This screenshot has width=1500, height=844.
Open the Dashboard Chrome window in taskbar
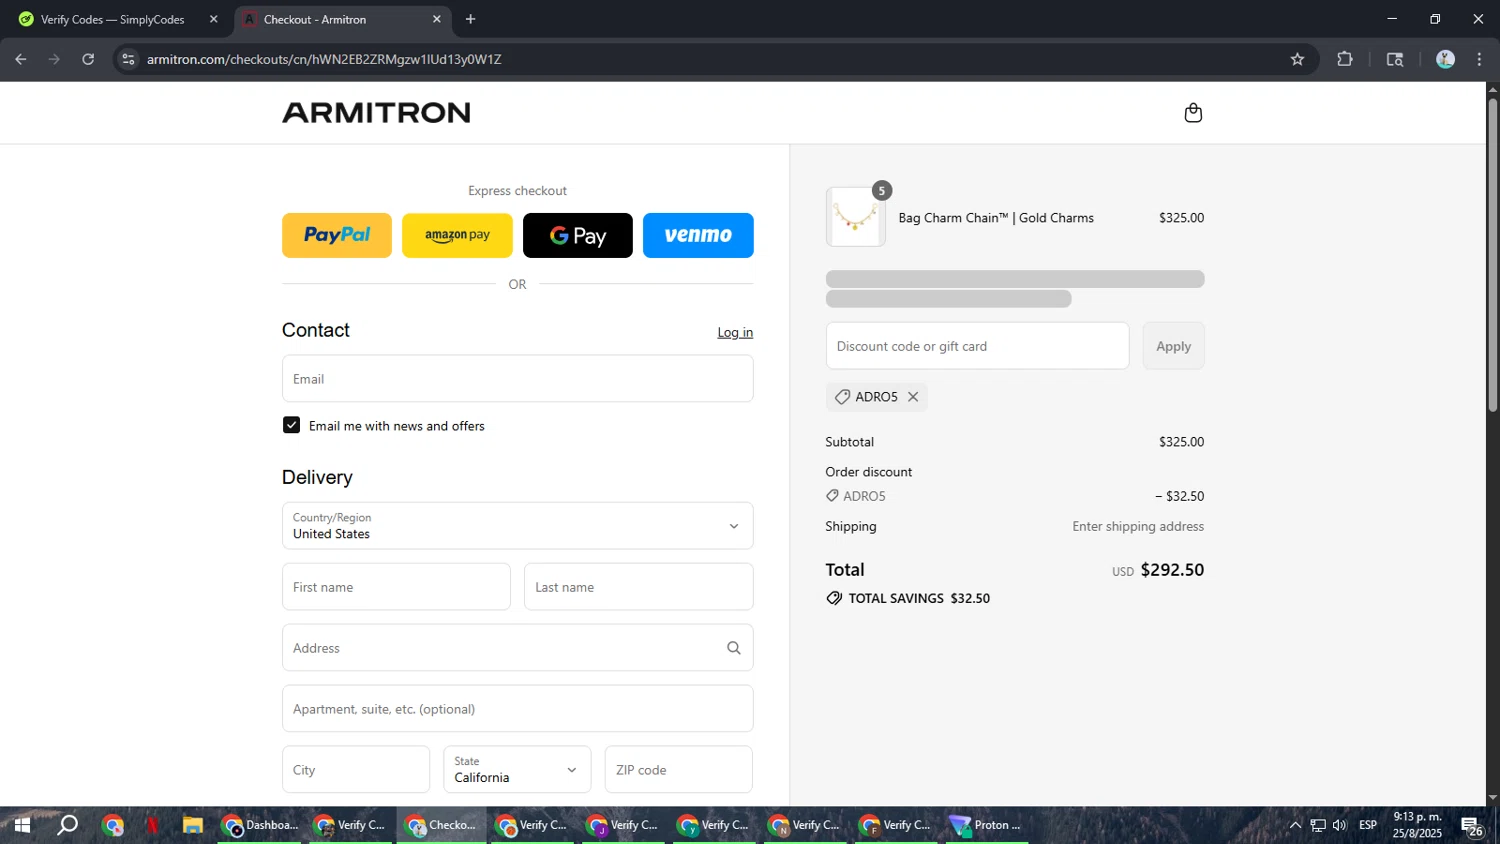(261, 825)
